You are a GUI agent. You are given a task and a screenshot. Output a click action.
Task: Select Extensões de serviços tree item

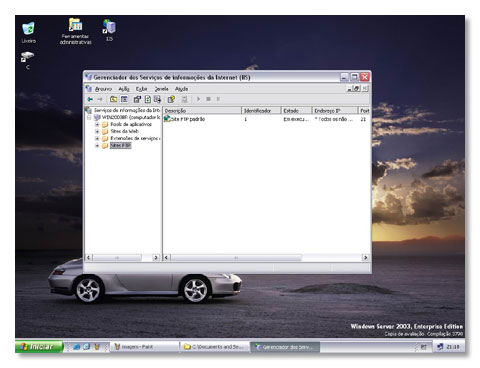135,138
